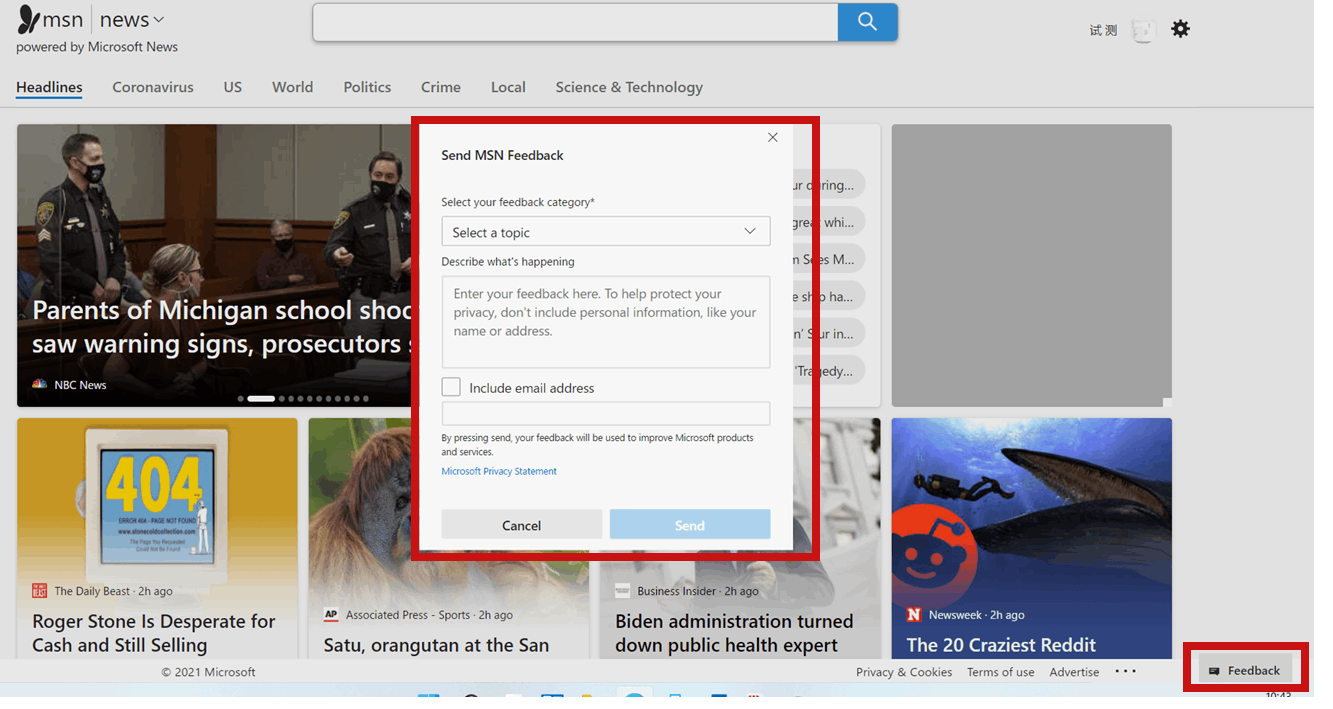Viewport: 1333px width, 709px height.
Task: Click the Associated Press AP icon
Action: [x=331, y=615]
